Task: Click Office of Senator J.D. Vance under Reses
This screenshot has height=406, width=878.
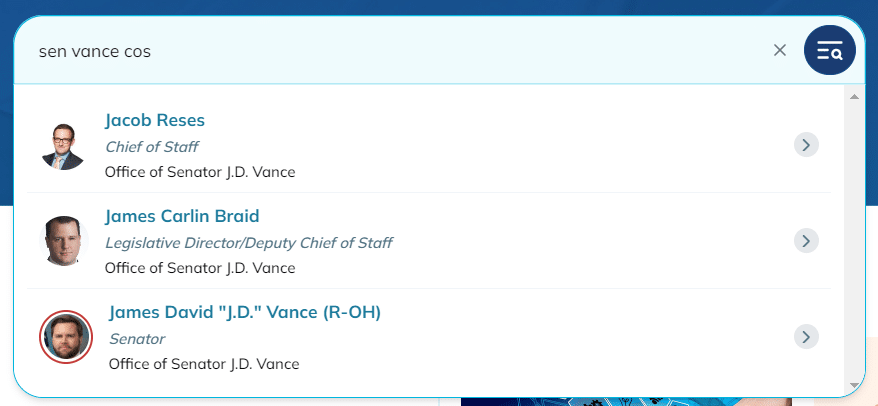Action: point(200,172)
